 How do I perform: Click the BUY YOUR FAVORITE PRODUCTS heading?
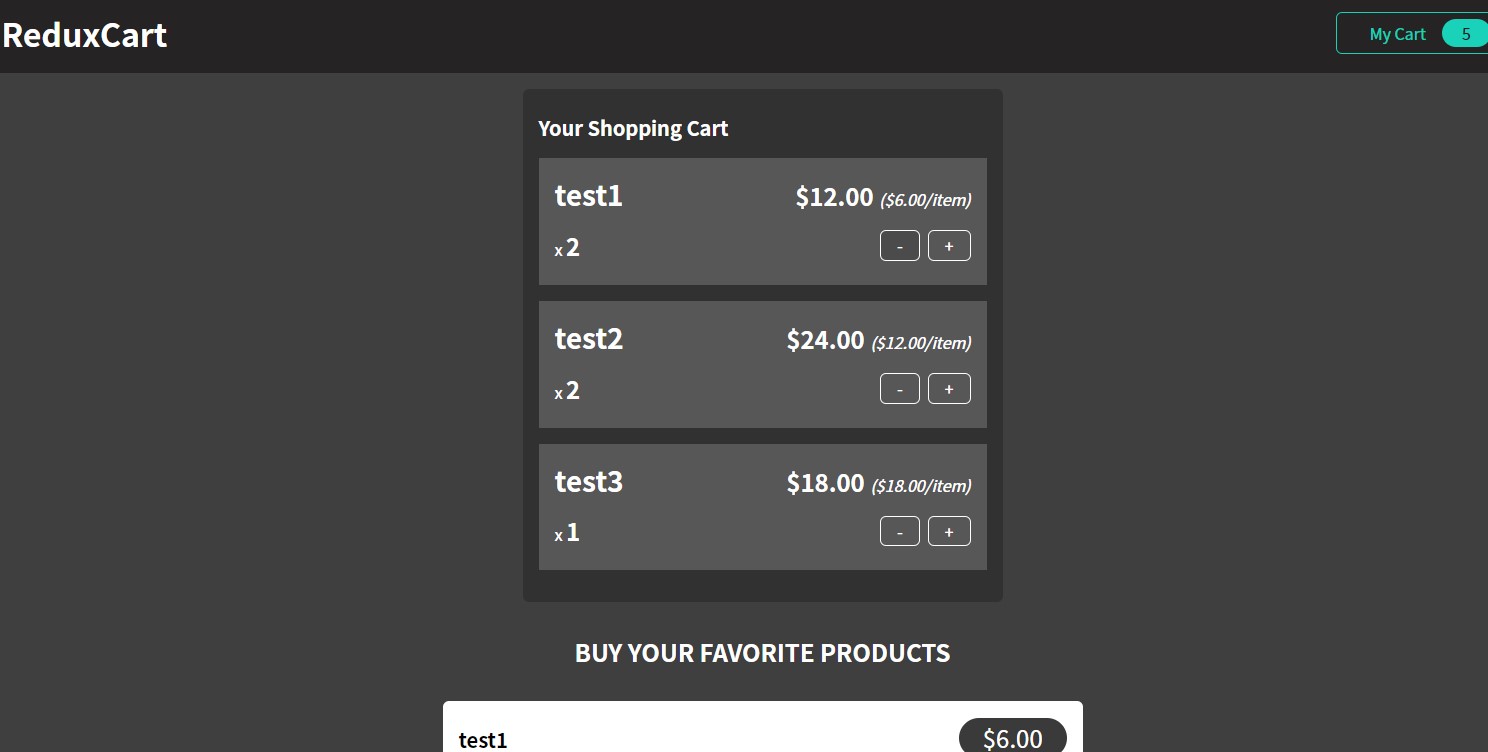tap(762, 653)
